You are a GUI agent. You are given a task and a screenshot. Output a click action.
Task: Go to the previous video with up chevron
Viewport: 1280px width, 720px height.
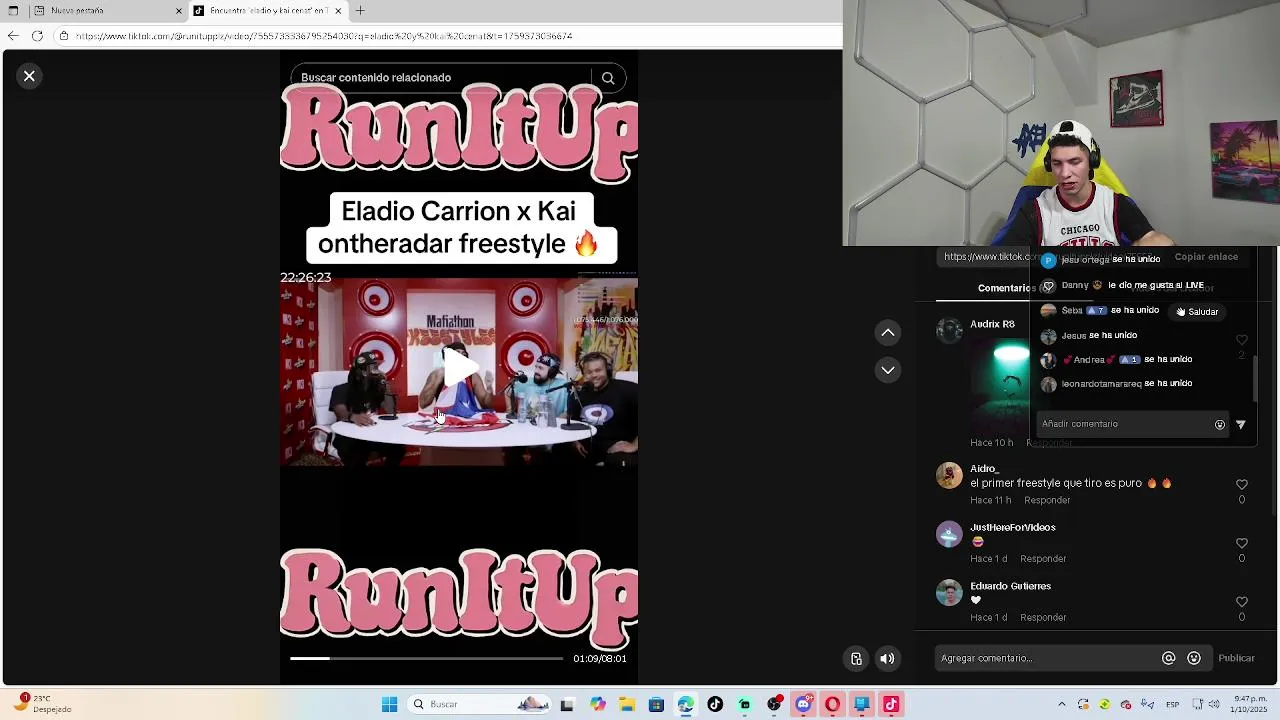point(888,333)
